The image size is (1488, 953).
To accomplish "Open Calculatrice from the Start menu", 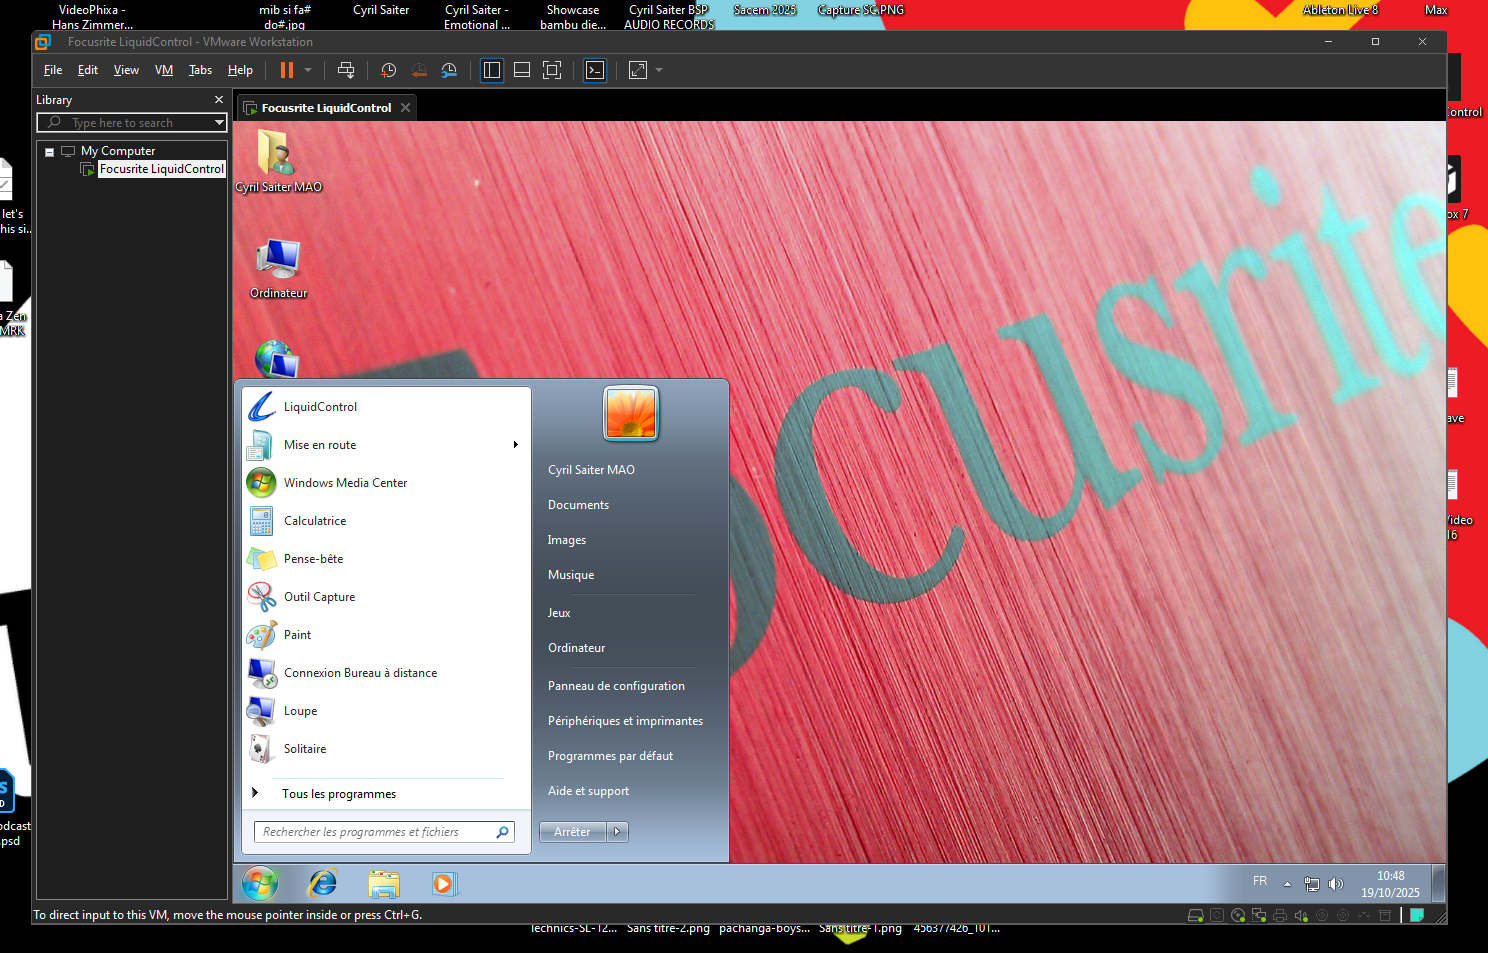I will (x=386, y=521).
